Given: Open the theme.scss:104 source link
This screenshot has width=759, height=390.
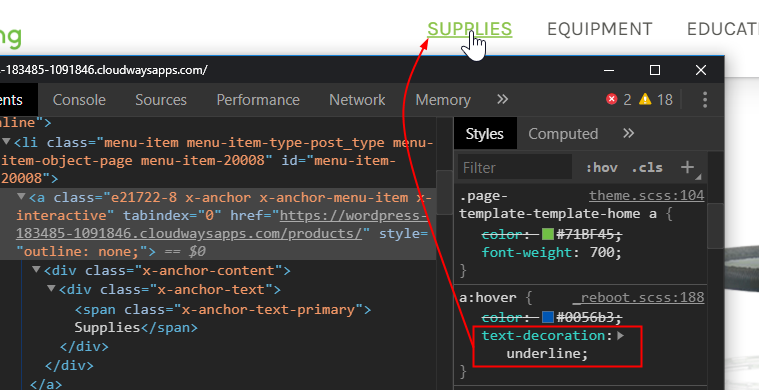Looking at the screenshot, I should [x=646, y=195].
